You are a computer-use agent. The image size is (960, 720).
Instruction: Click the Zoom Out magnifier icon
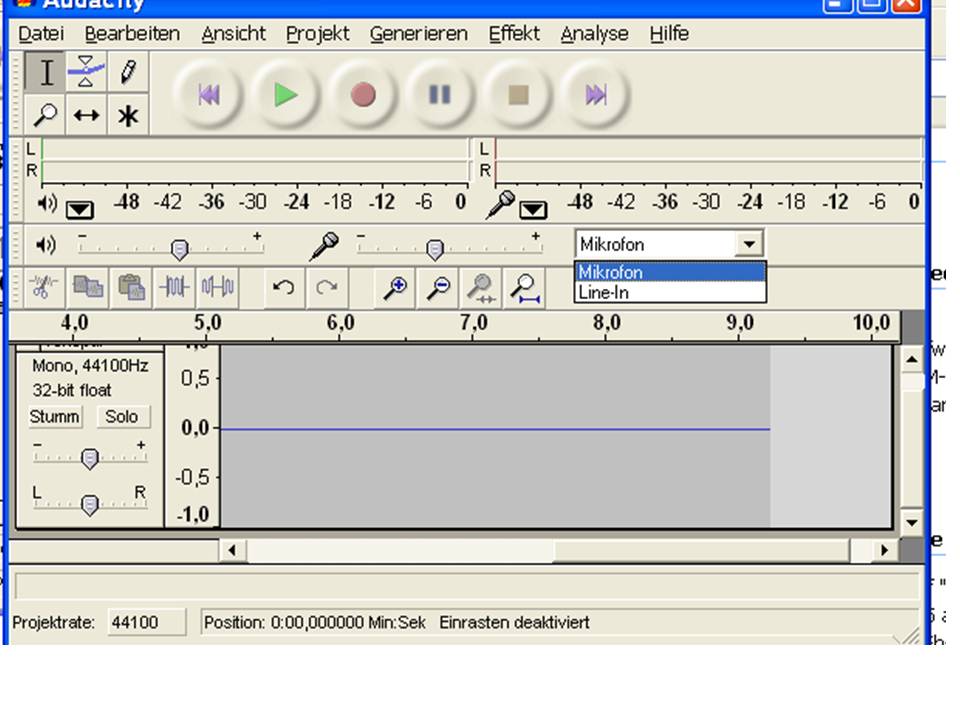438,287
